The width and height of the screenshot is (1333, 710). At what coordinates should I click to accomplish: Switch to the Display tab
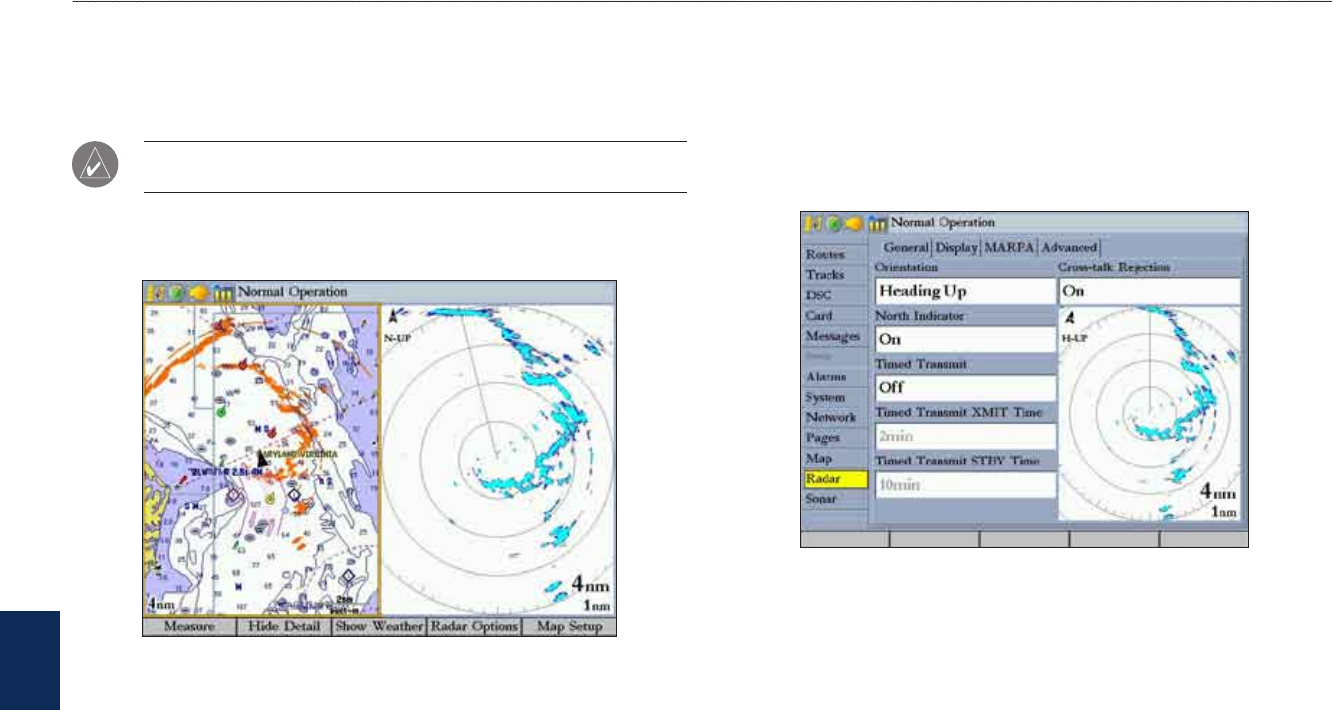(x=956, y=247)
